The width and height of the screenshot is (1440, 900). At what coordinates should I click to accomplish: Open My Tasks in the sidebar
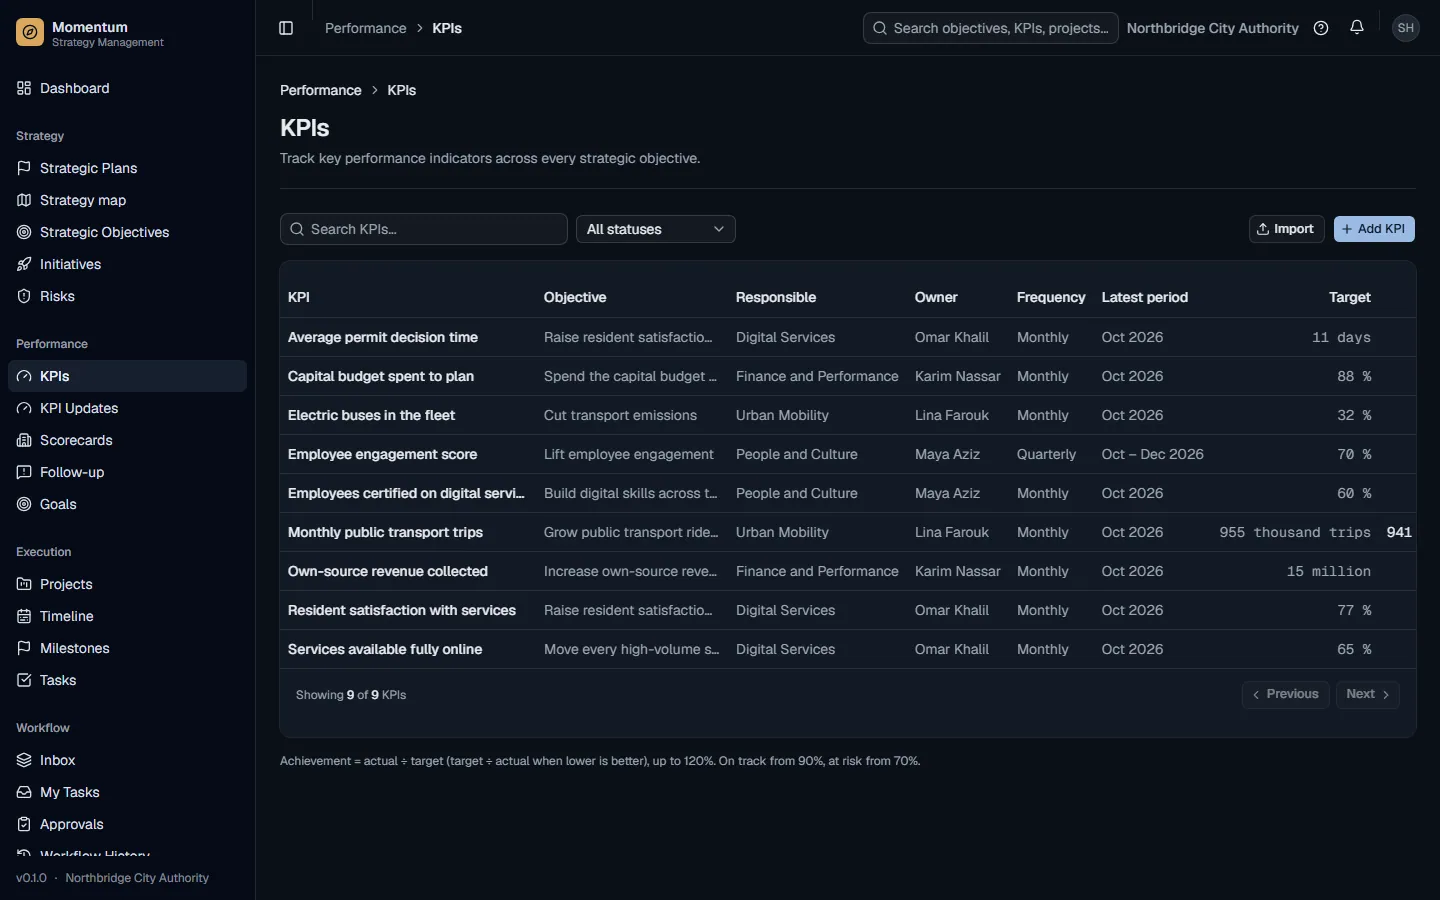(127, 792)
